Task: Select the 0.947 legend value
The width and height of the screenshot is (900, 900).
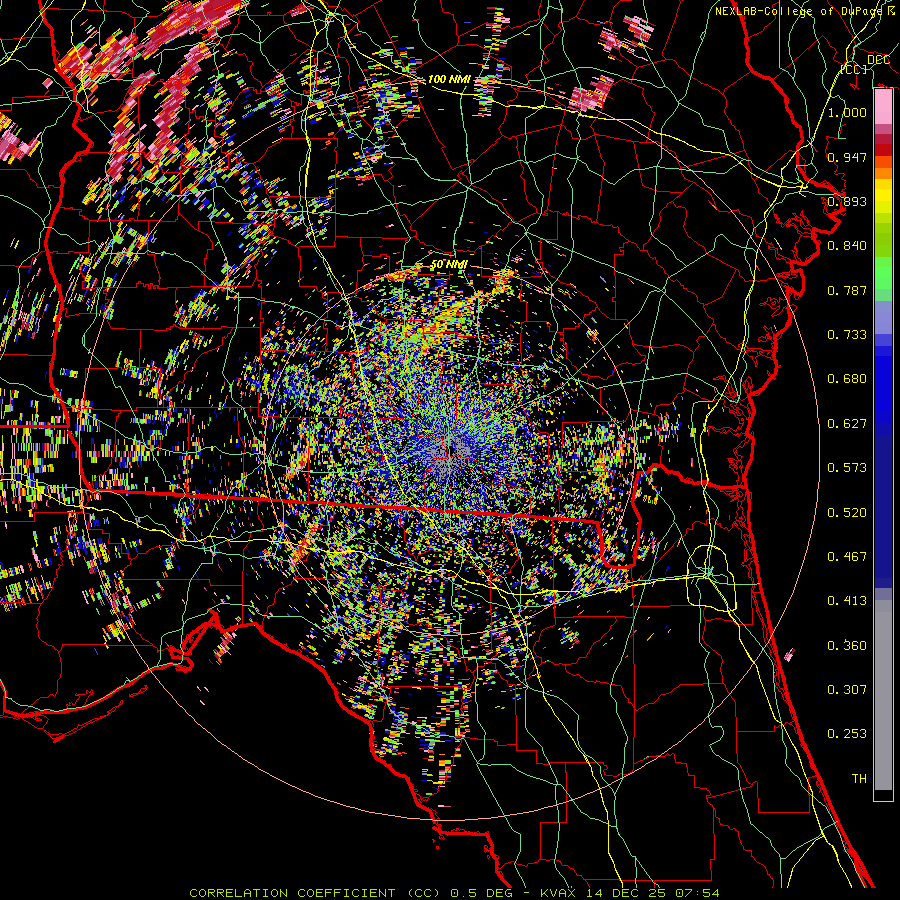Action: tap(847, 157)
